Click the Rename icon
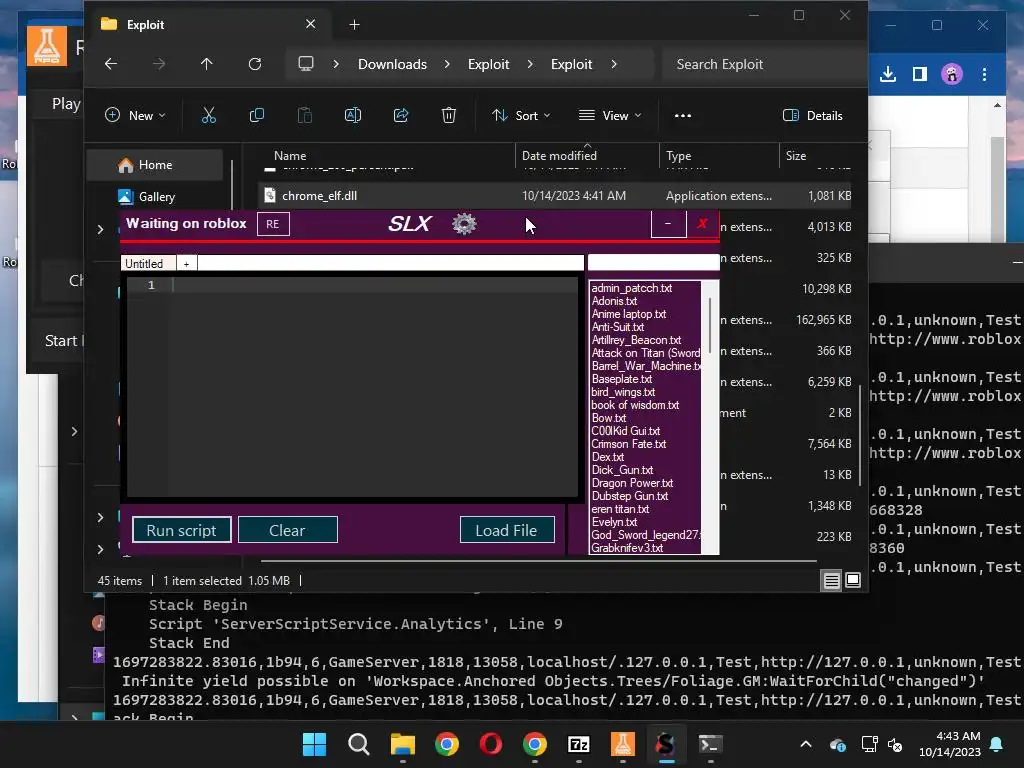This screenshot has height=768, width=1024. point(353,116)
